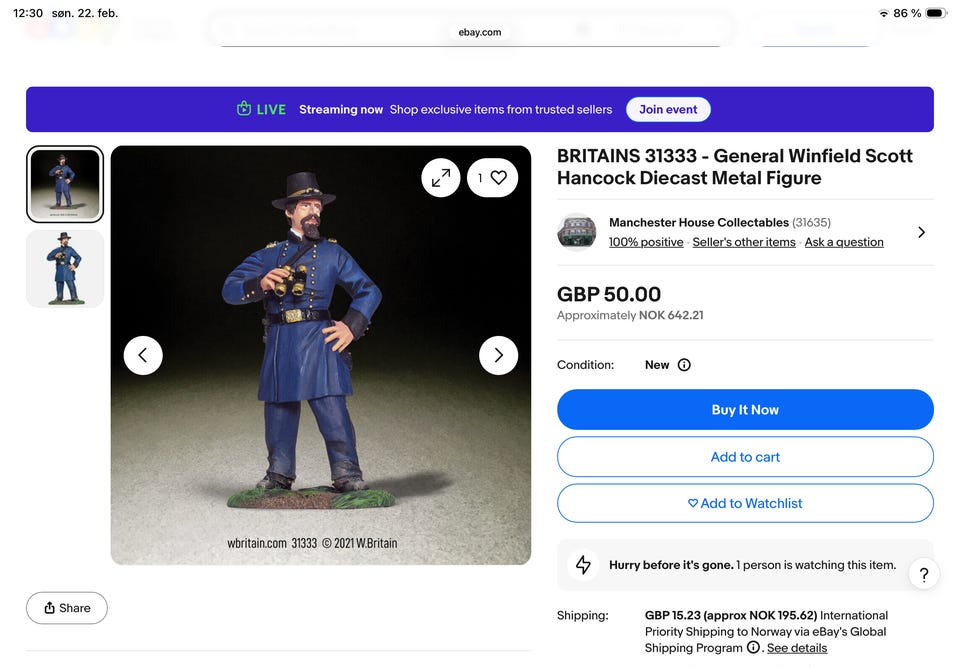The height and width of the screenshot is (667, 960).
Task: View the 100% positive feedback link
Action: pos(646,242)
